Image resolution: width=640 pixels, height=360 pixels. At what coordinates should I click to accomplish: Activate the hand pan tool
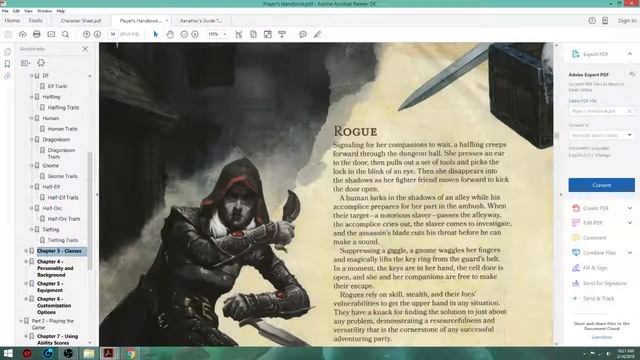coord(170,34)
